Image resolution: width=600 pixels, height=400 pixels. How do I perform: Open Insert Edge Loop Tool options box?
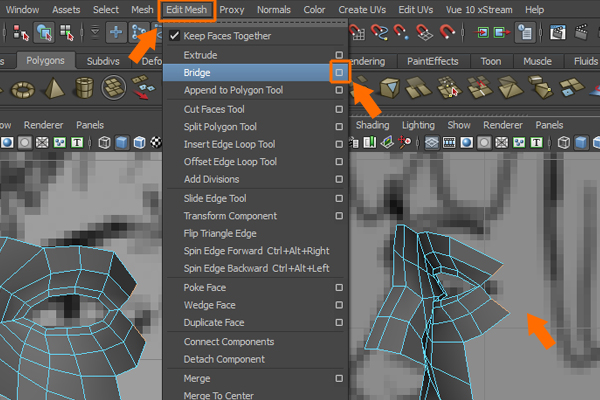click(x=339, y=144)
